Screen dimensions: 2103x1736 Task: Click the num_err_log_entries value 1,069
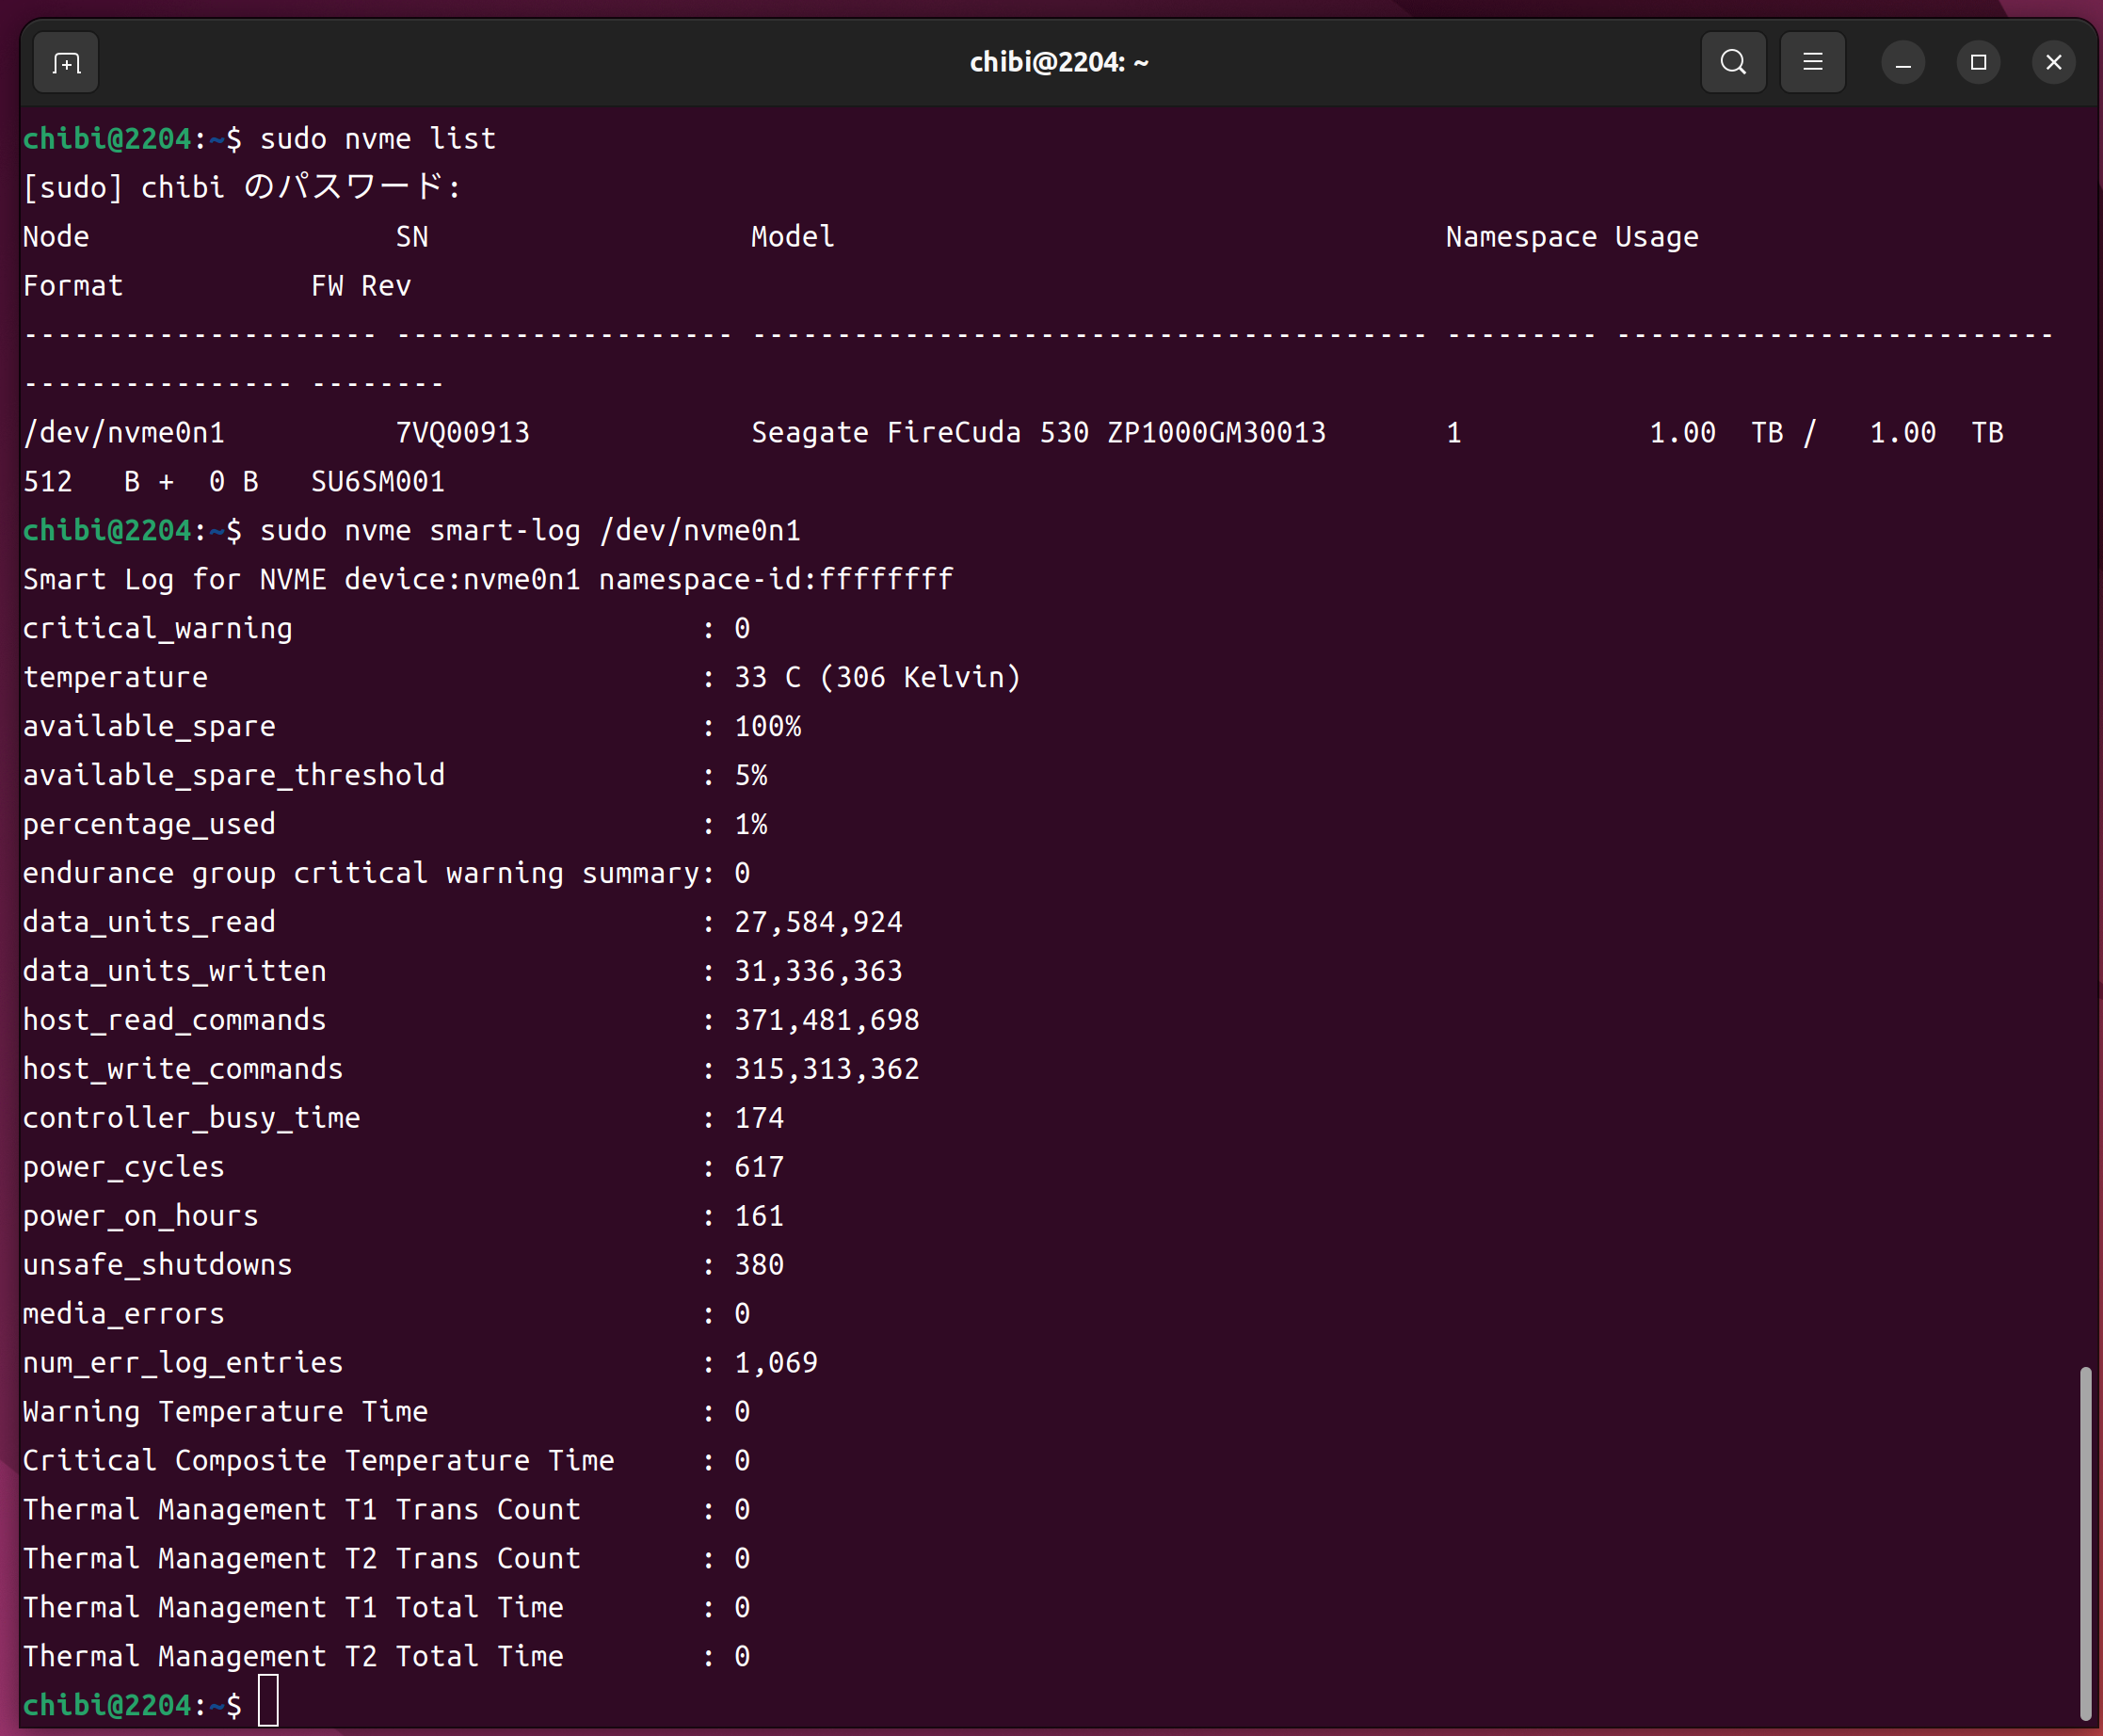(x=775, y=1363)
